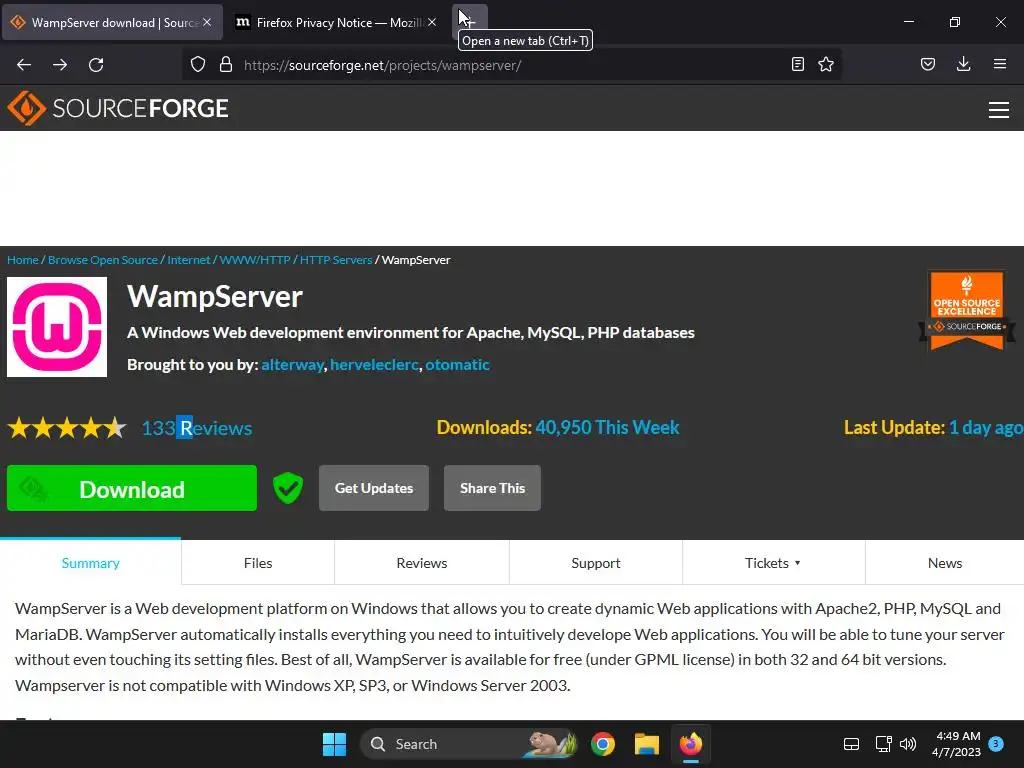This screenshot has width=1024, height=768.
Task: Close the Firefox Privacy Notice tab
Action: coord(432,22)
